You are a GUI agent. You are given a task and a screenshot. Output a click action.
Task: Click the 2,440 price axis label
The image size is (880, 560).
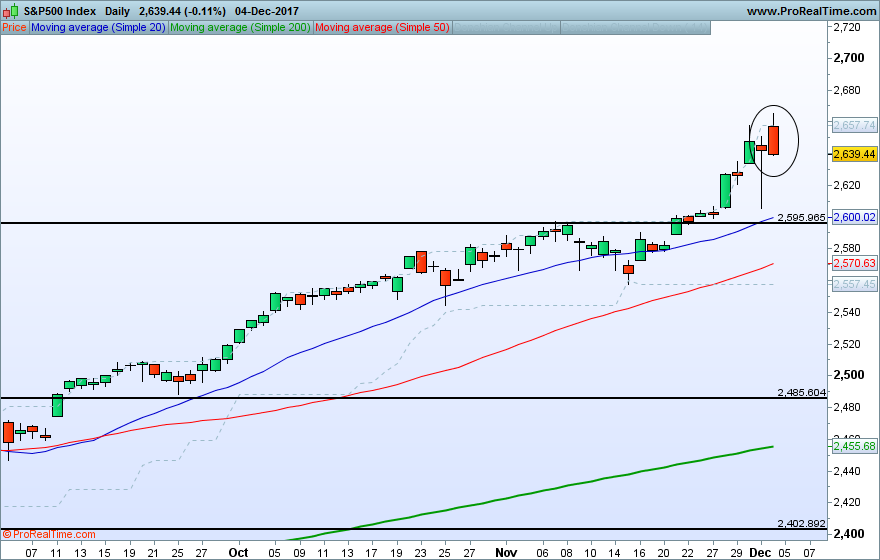click(847, 471)
